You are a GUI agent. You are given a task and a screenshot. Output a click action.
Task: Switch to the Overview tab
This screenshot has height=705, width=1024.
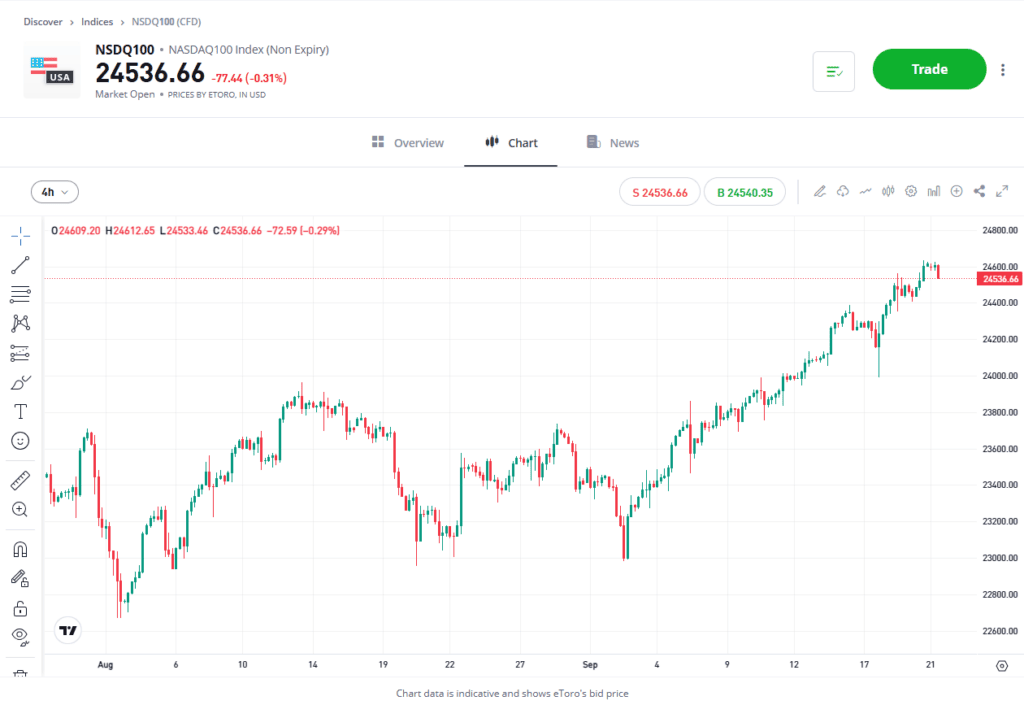408,143
